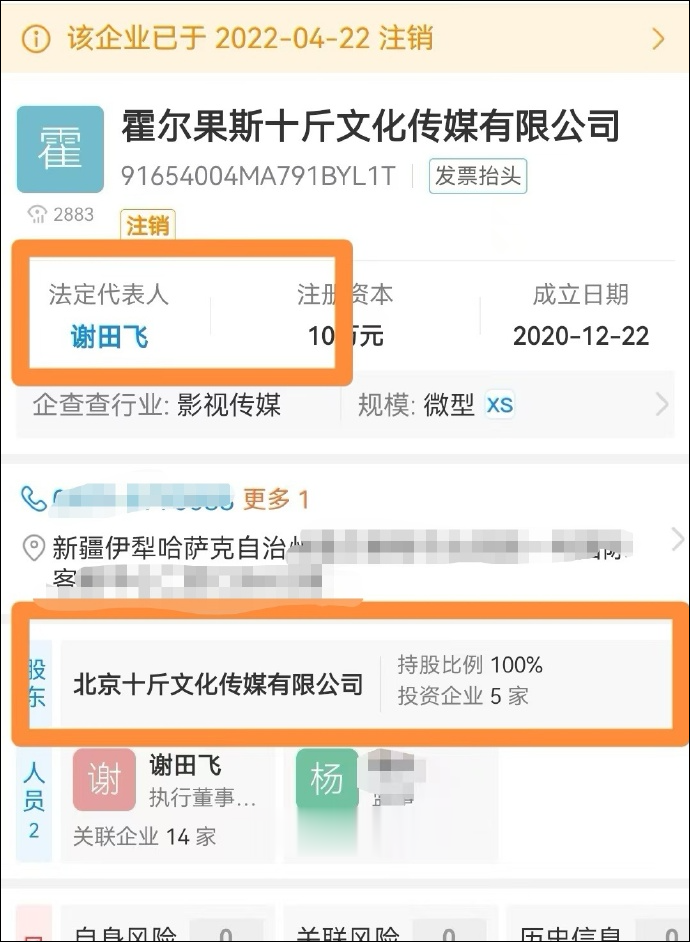This screenshot has height=942, width=690.
Task: Click the 注销 status tag
Action: [x=148, y=225]
